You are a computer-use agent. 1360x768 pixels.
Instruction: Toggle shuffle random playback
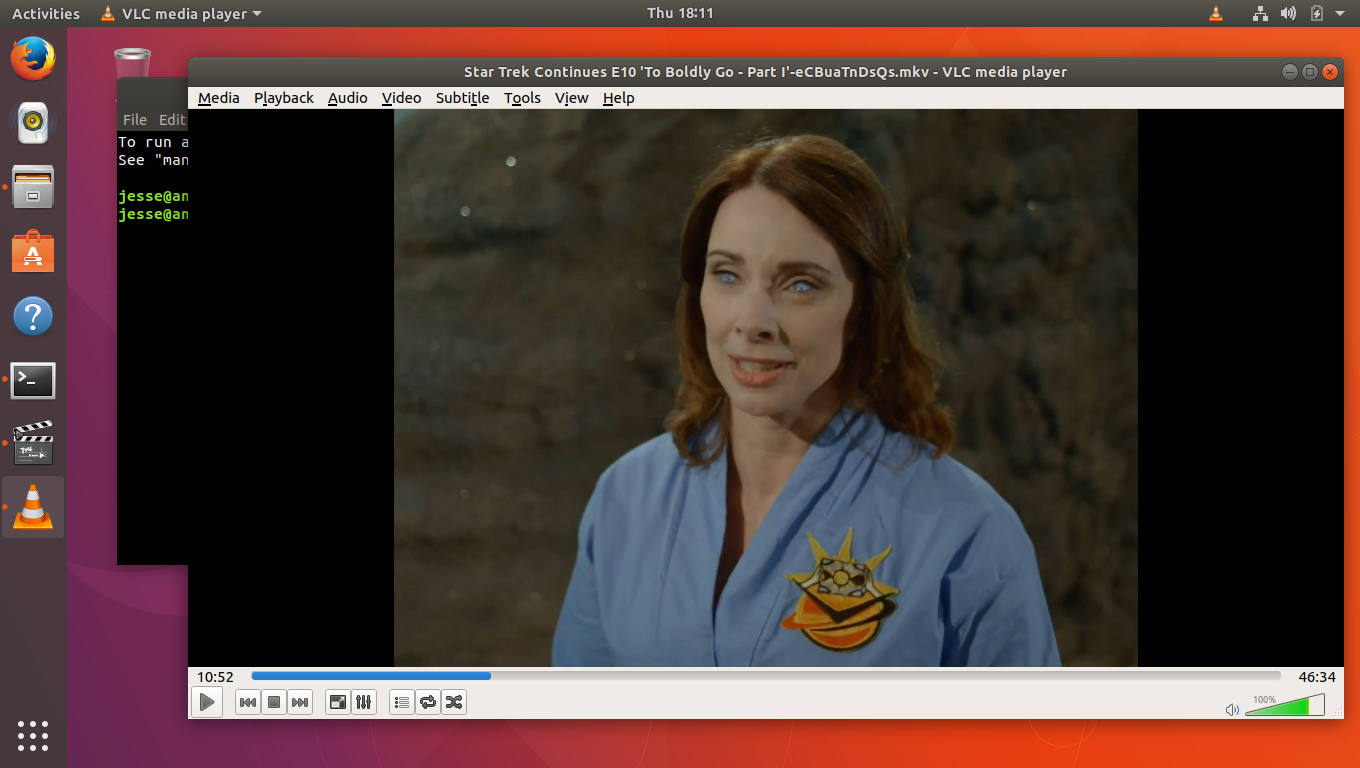(x=454, y=702)
